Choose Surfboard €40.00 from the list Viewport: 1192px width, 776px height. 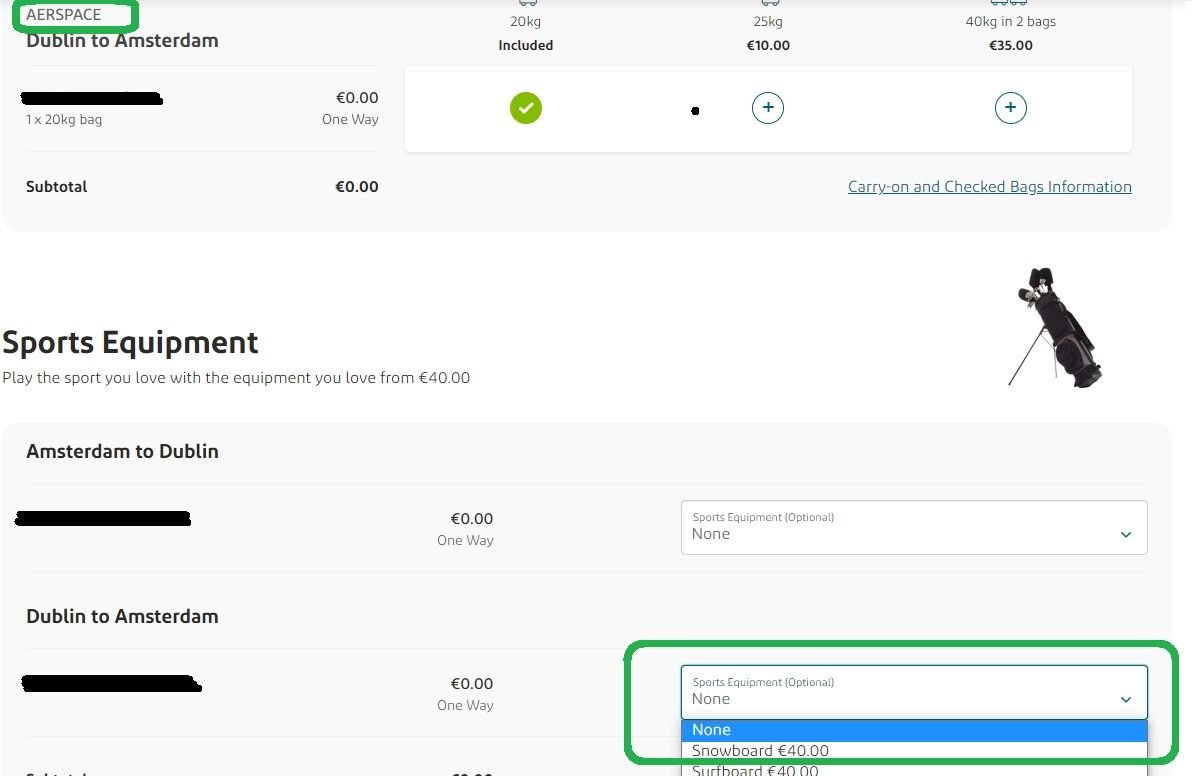pos(755,770)
